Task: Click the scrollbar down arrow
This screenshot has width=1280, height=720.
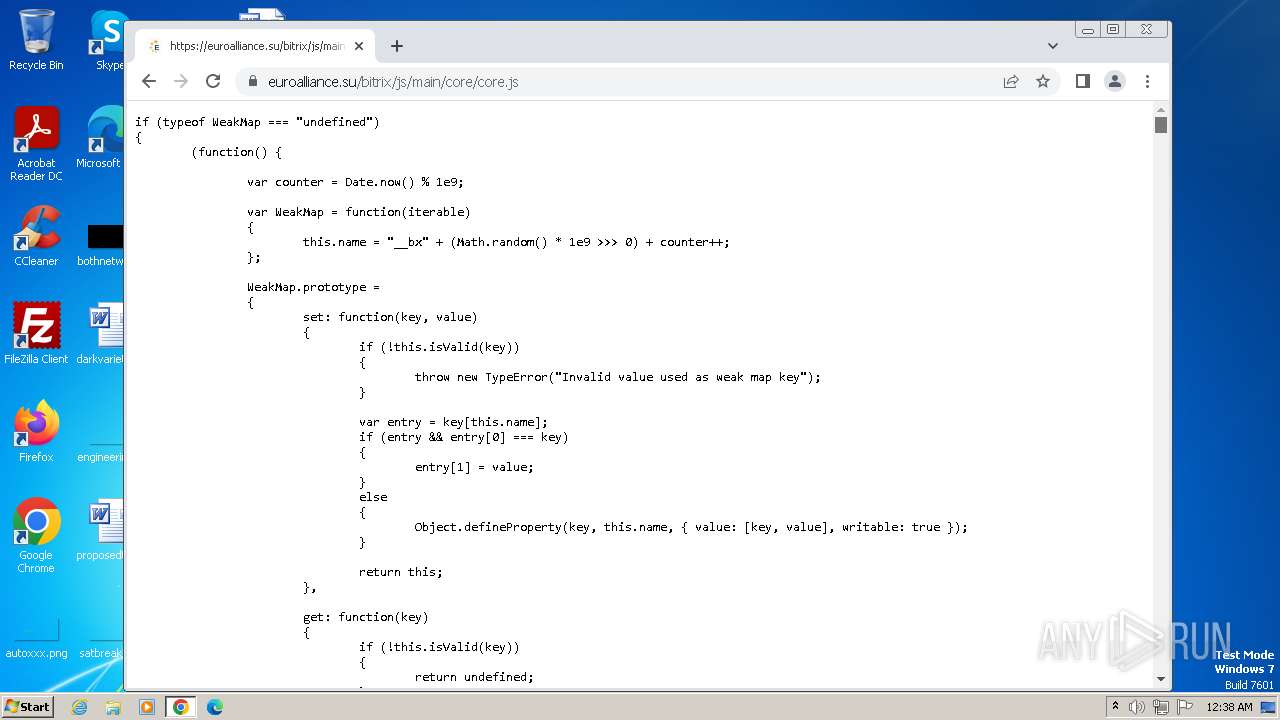Action: tap(1161, 679)
